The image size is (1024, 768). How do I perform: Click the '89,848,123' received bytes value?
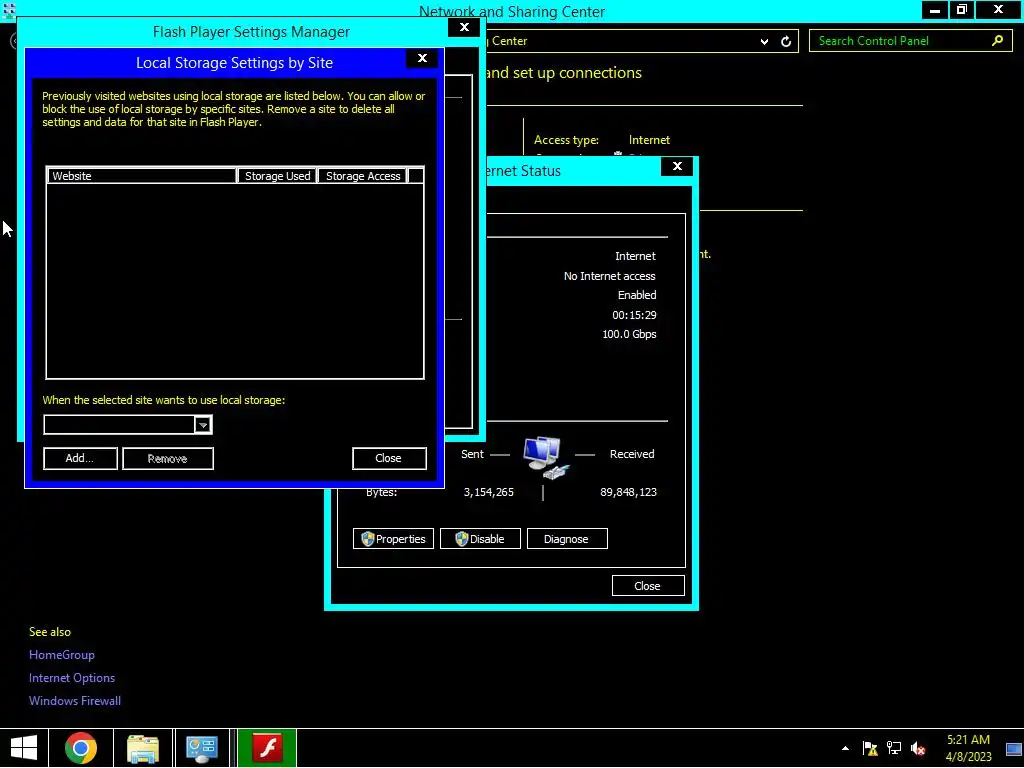coord(628,492)
